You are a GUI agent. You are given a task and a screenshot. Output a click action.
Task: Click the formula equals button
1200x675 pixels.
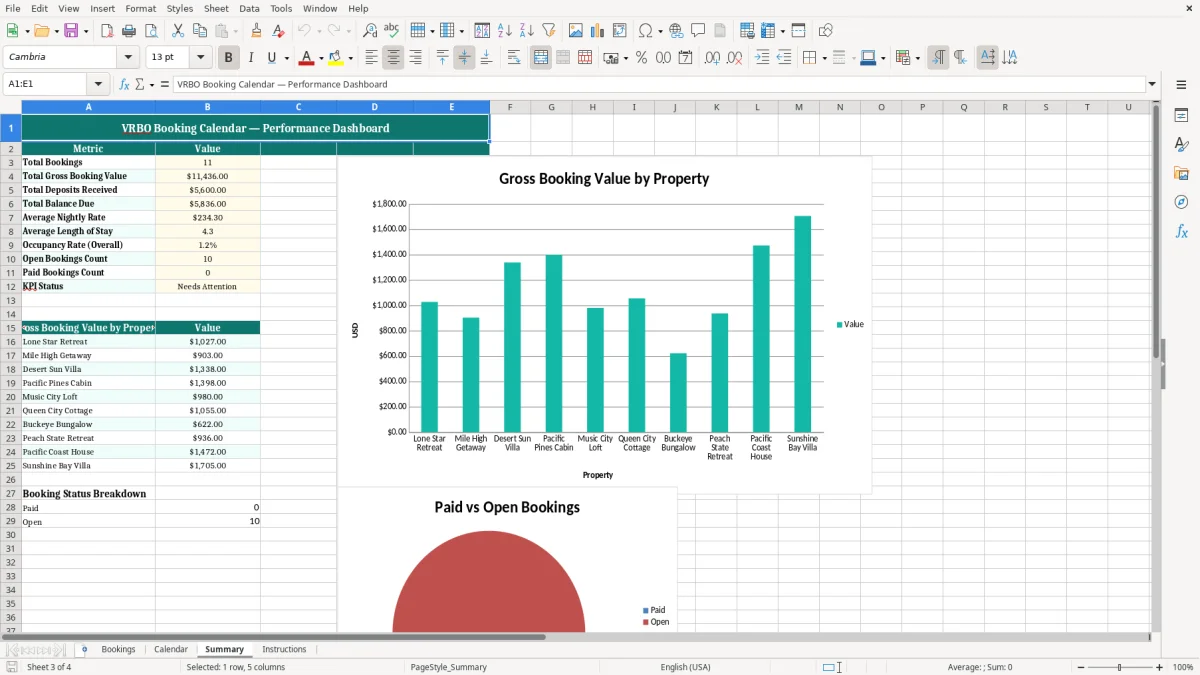click(165, 84)
